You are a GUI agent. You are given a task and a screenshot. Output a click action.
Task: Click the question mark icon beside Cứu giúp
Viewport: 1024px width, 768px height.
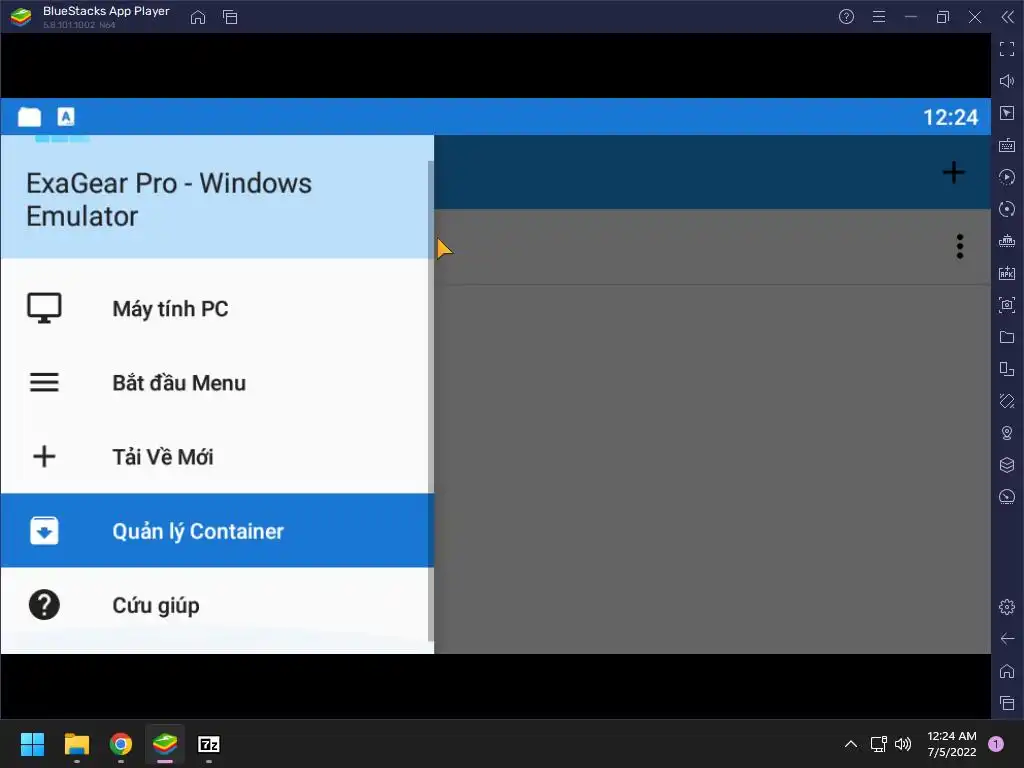pos(44,605)
